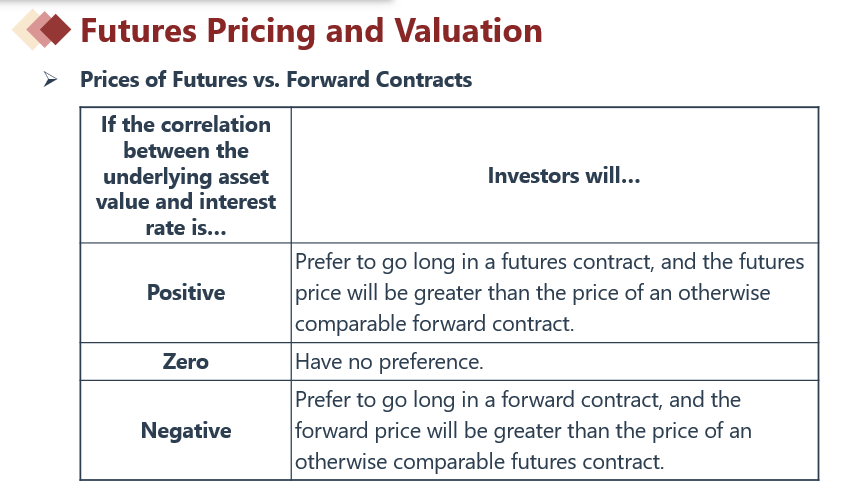Screen dimensions: 848x501
Task: Click the "If the correlation" header line
Action: (186, 125)
